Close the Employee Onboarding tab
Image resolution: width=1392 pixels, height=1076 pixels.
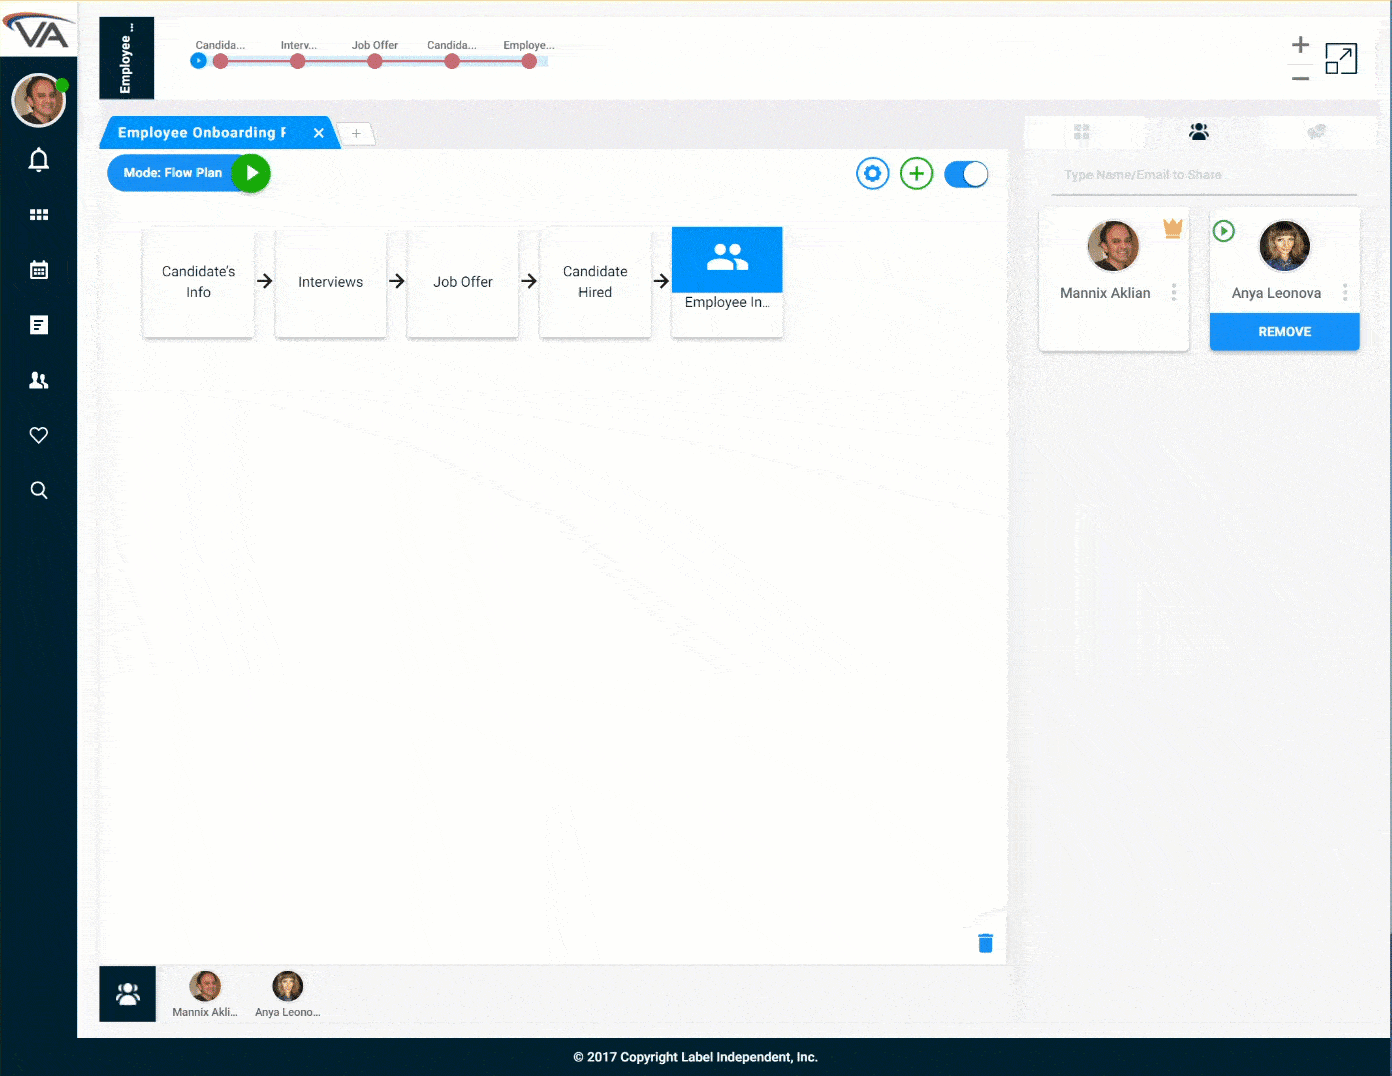[x=319, y=133]
